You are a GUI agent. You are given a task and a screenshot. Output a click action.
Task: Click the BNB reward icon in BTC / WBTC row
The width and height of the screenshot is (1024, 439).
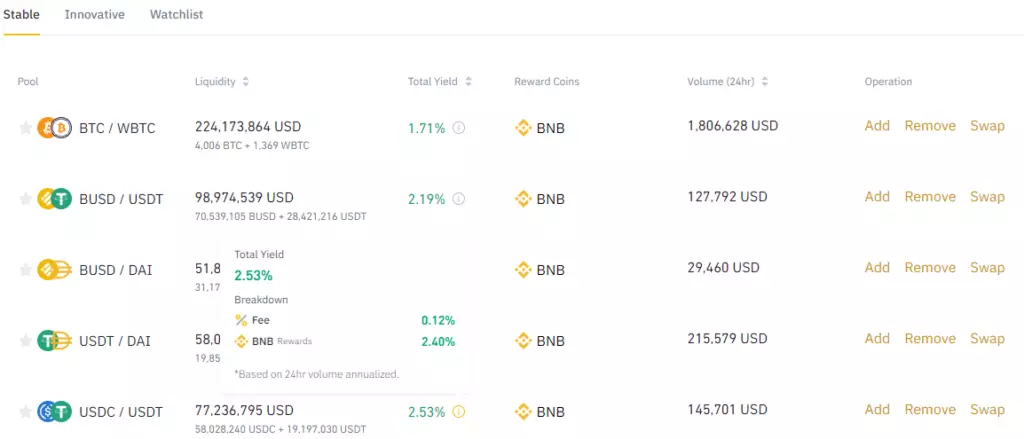pos(523,128)
